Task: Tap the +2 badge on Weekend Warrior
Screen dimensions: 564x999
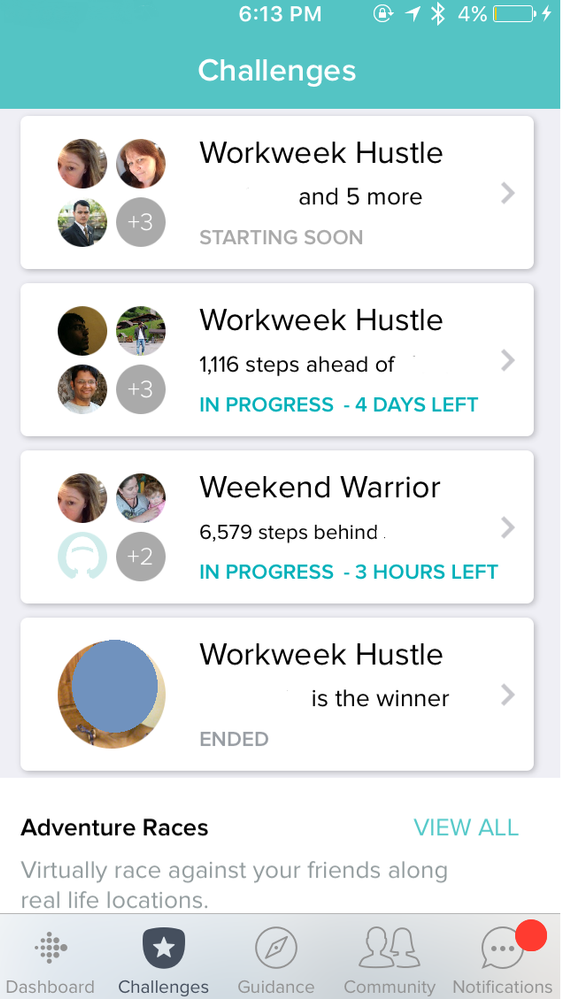Action: coord(141,557)
